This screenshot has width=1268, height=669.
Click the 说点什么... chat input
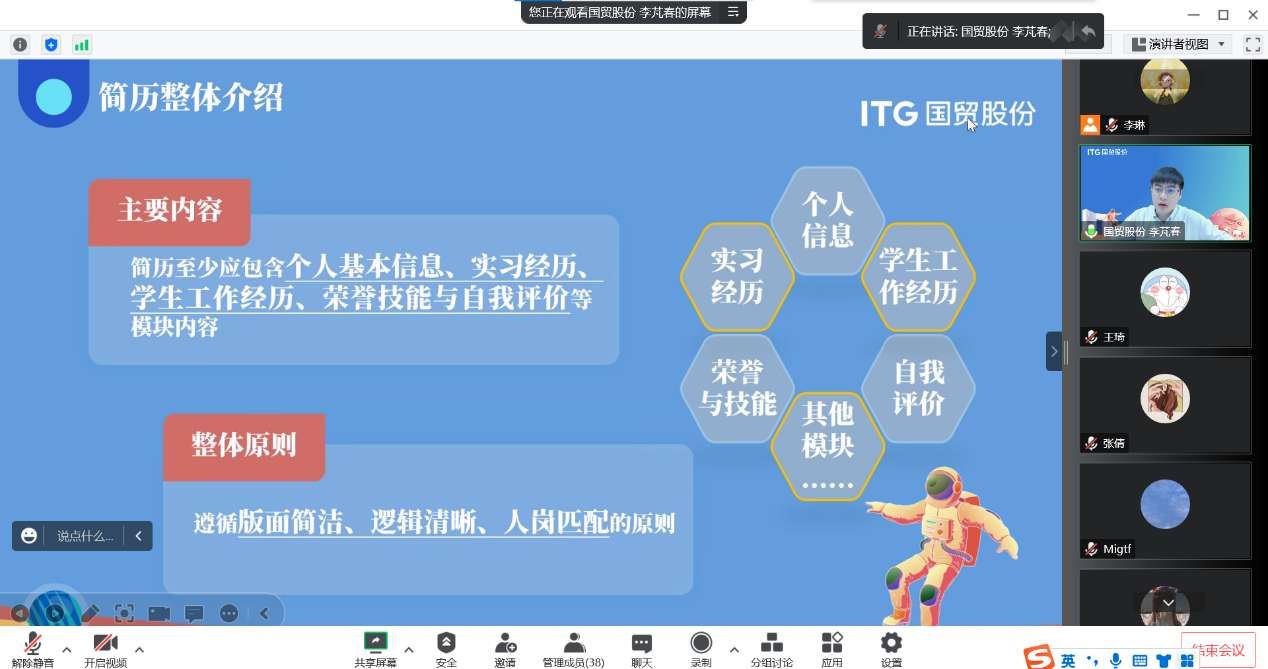point(85,536)
